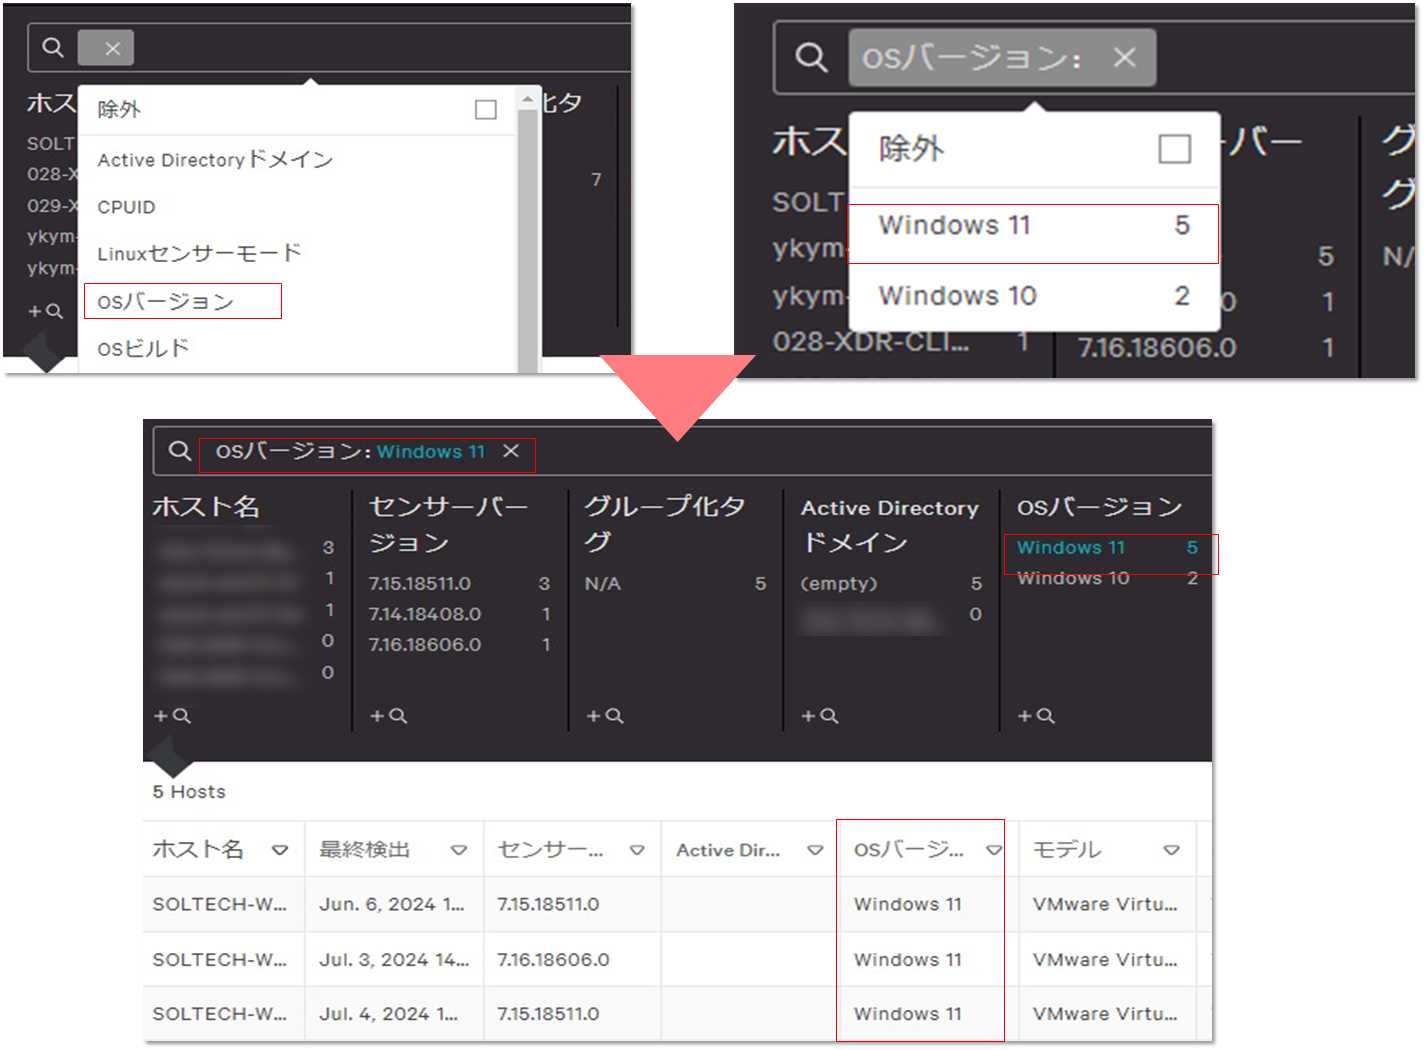
Task: Open the モデル column dropdown
Action: (1171, 850)
